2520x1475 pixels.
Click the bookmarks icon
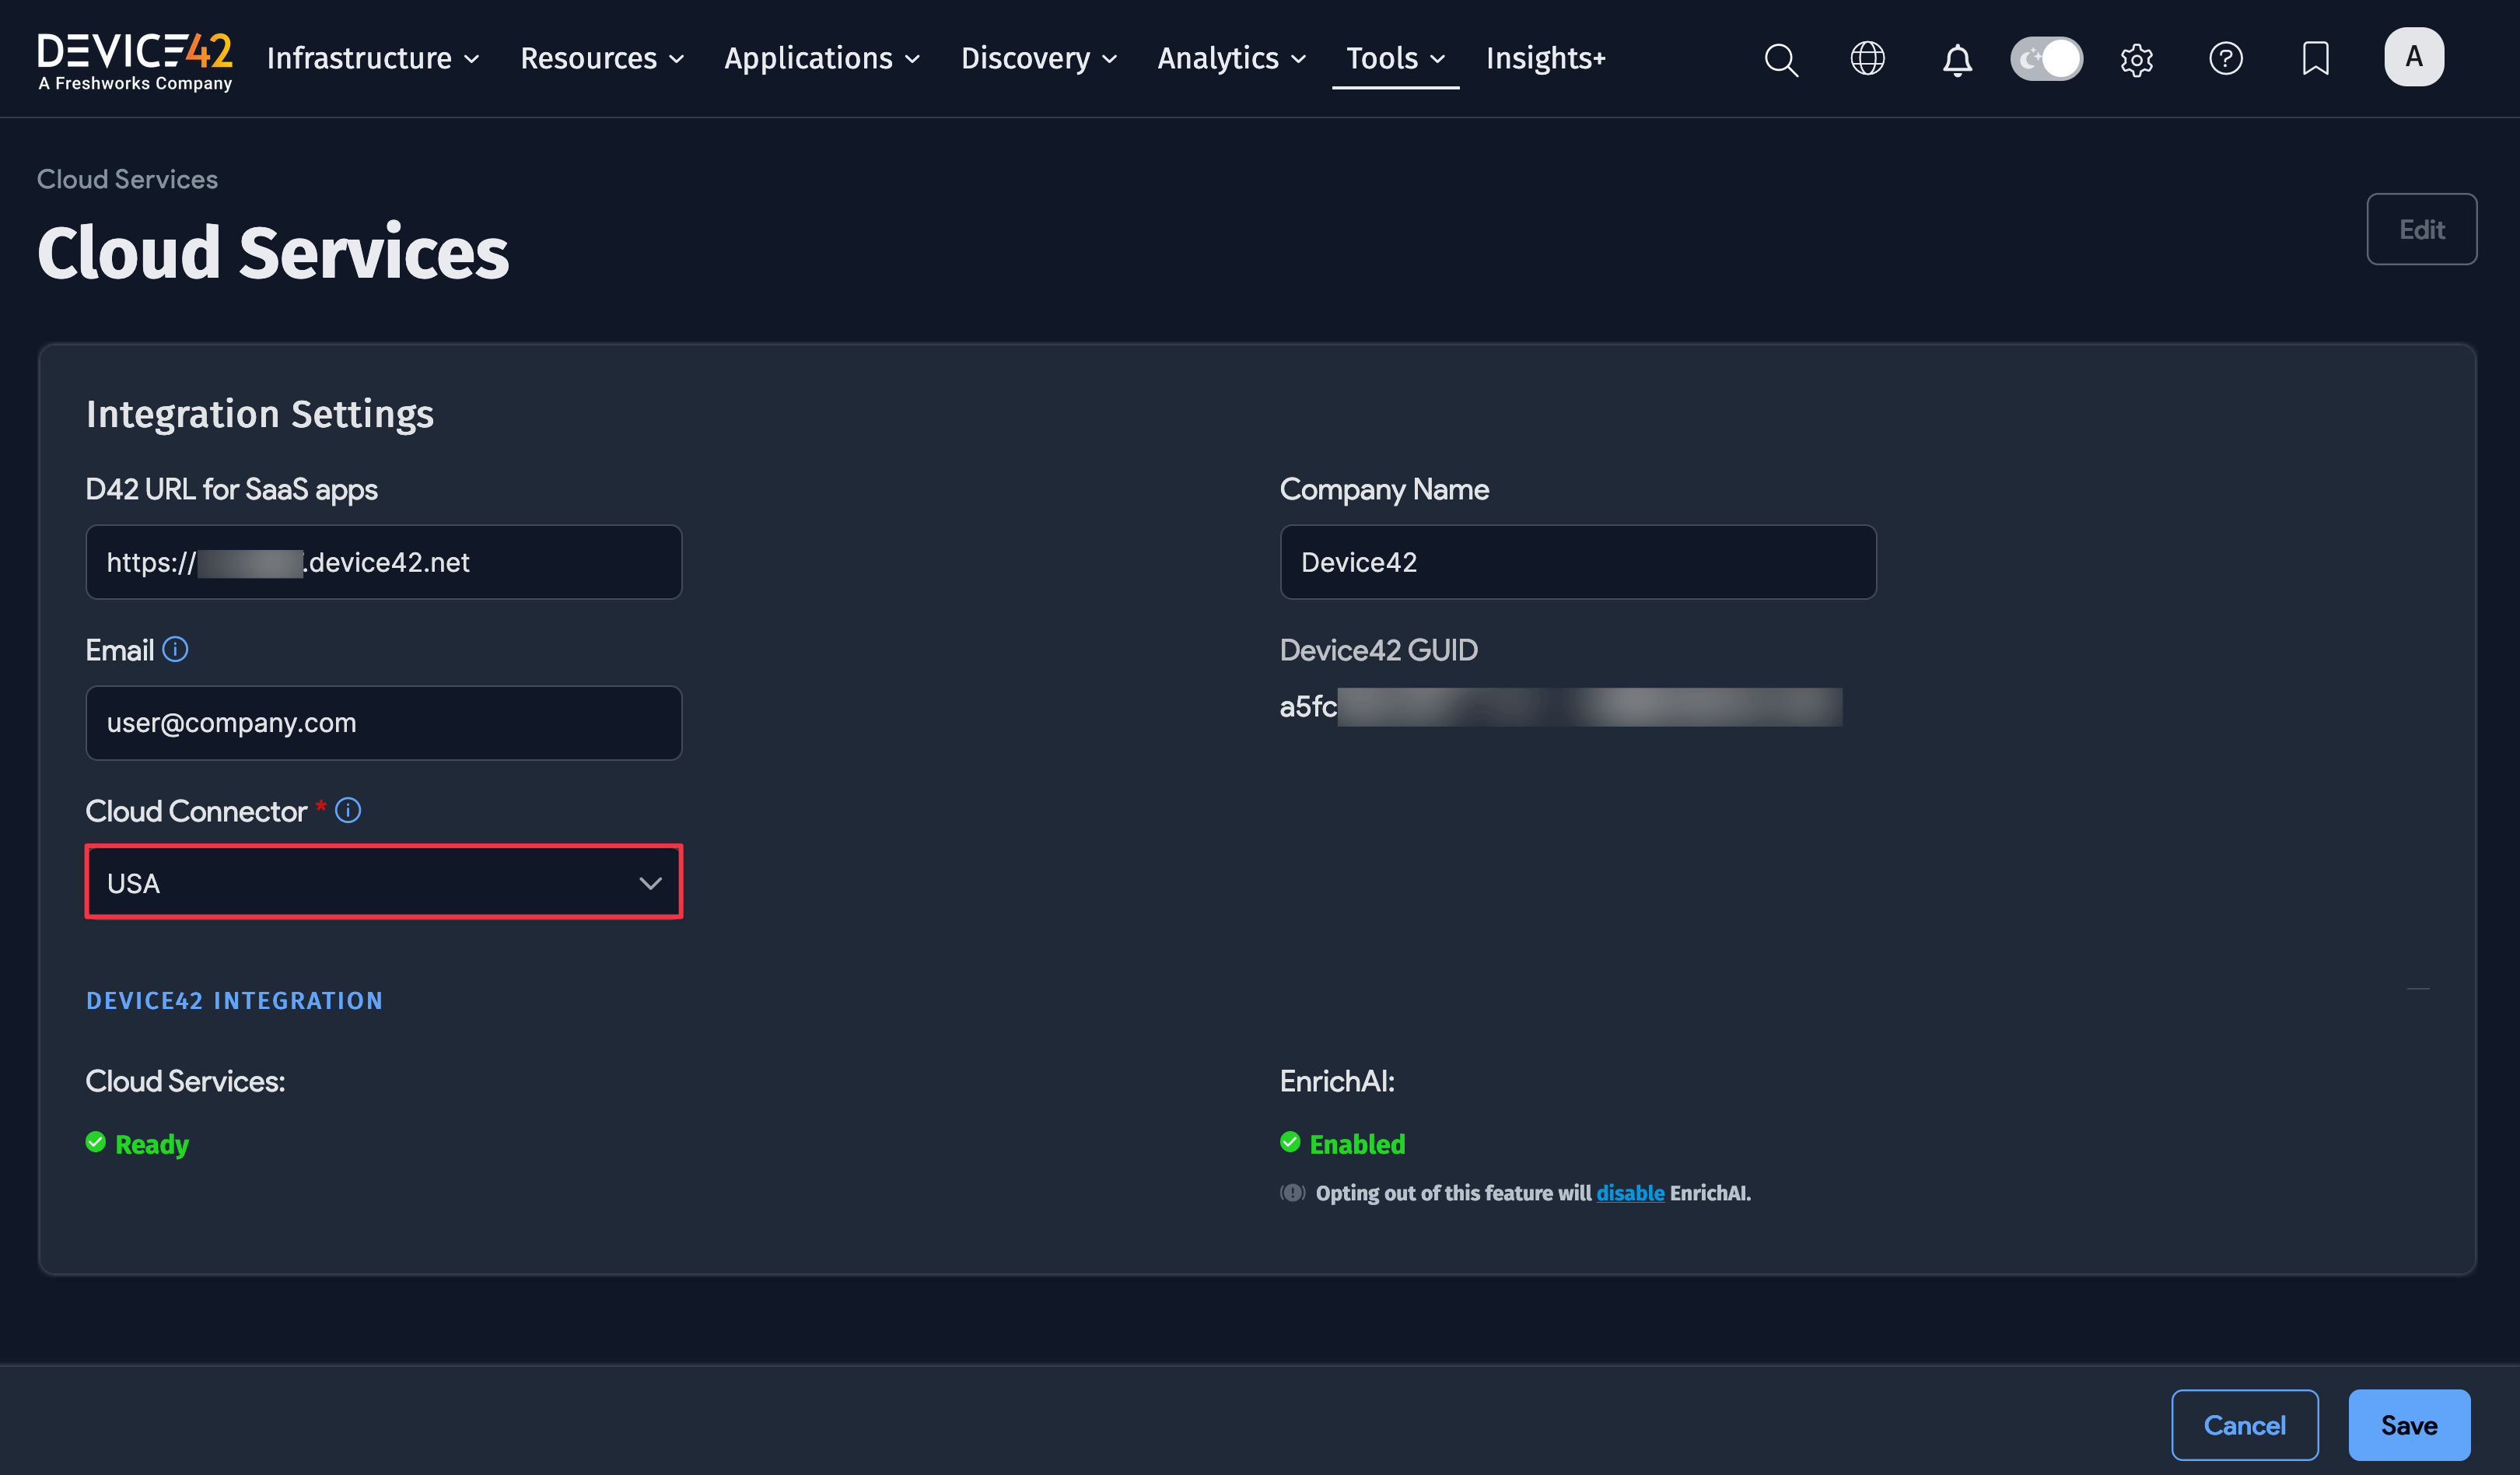click(x=2315, y=59)
